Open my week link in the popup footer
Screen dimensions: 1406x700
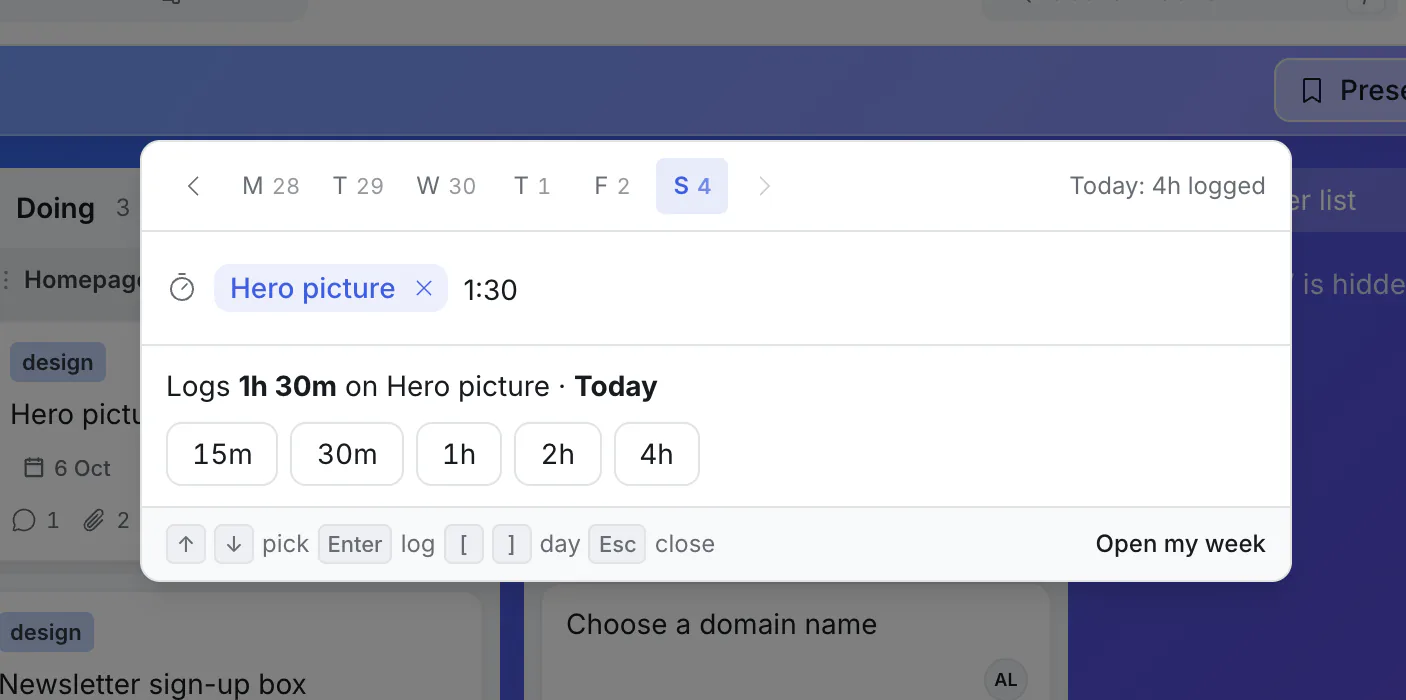coord(1181,544)
